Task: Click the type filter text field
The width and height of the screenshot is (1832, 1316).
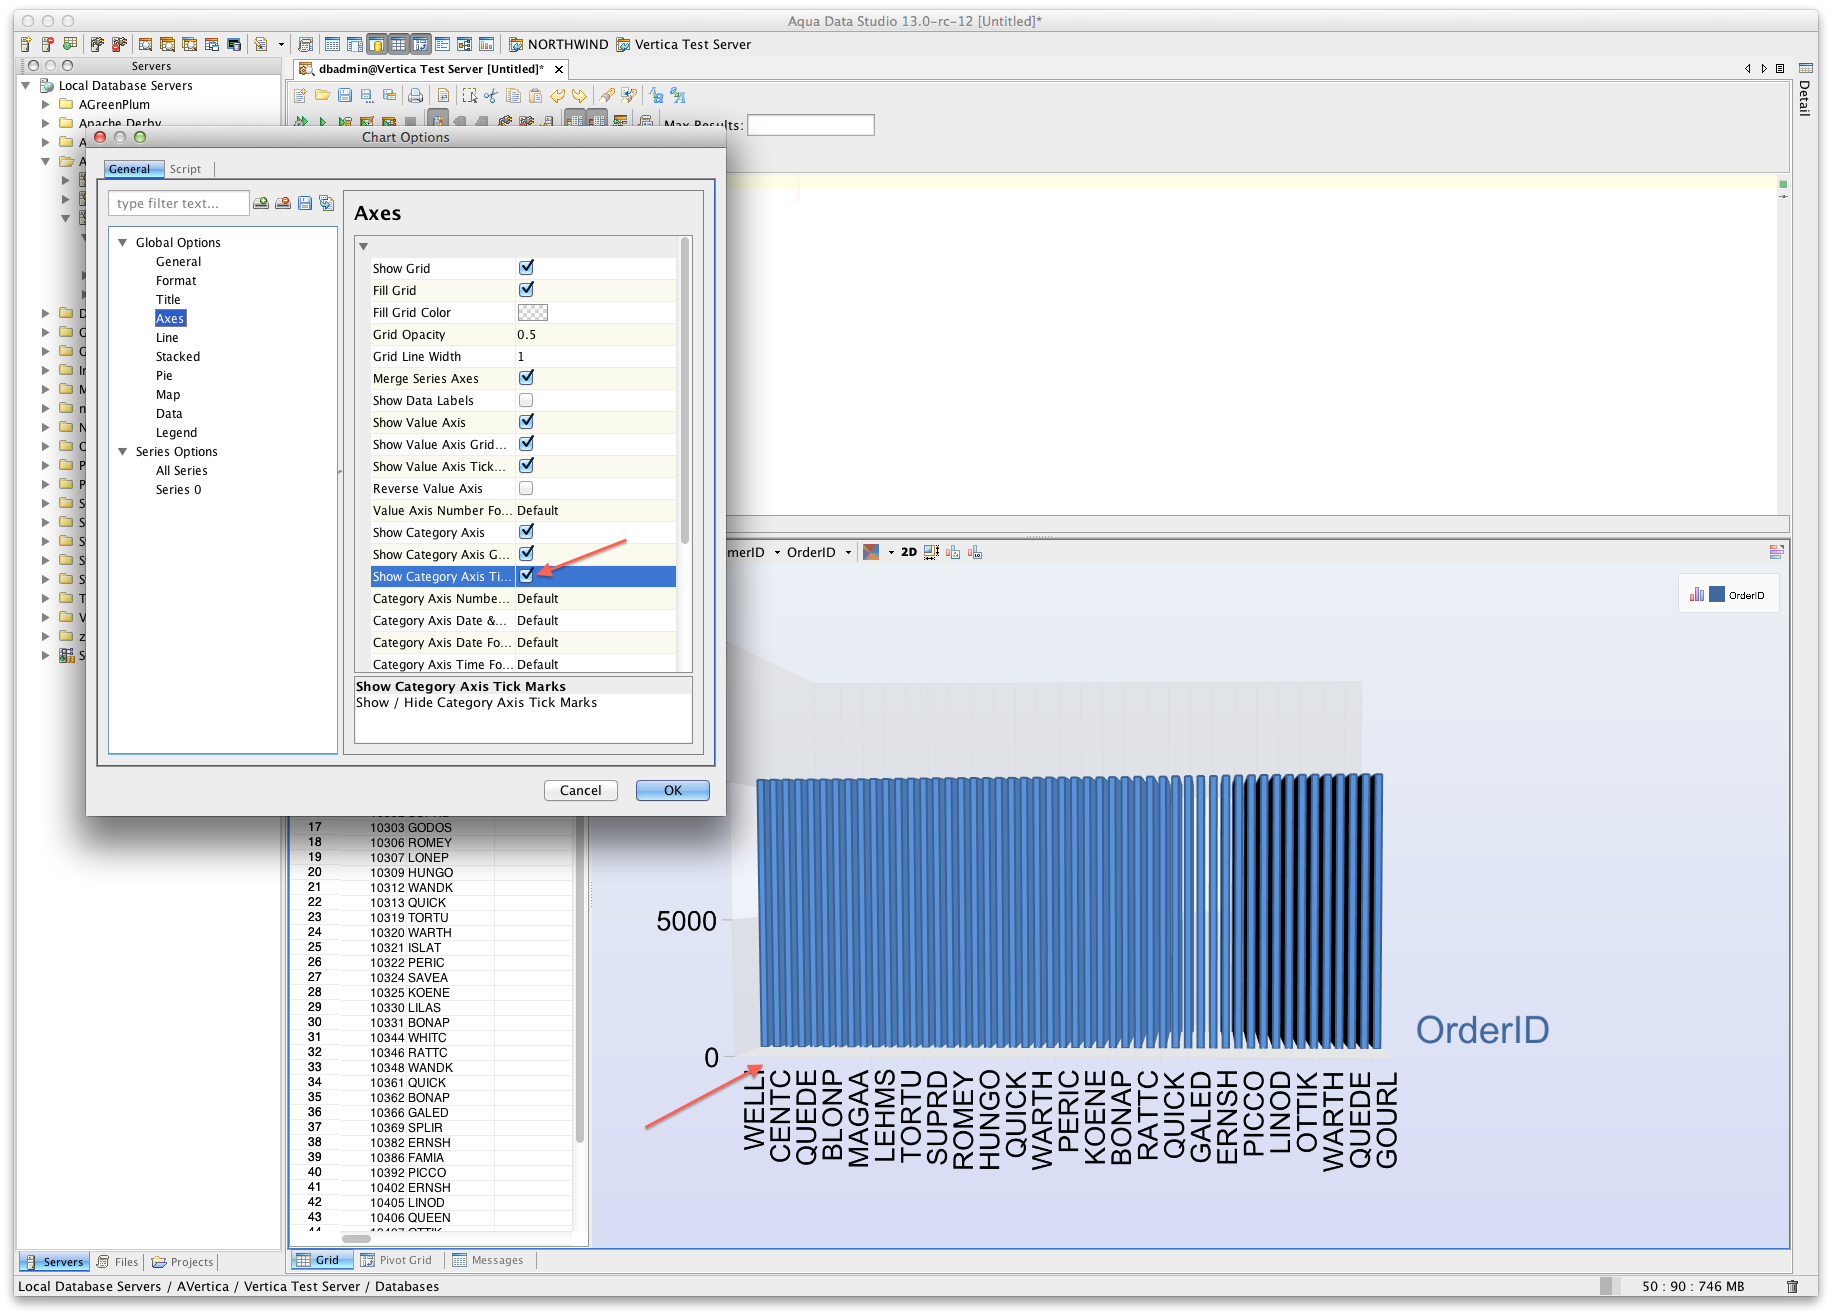Action: [x=178, y=203]
